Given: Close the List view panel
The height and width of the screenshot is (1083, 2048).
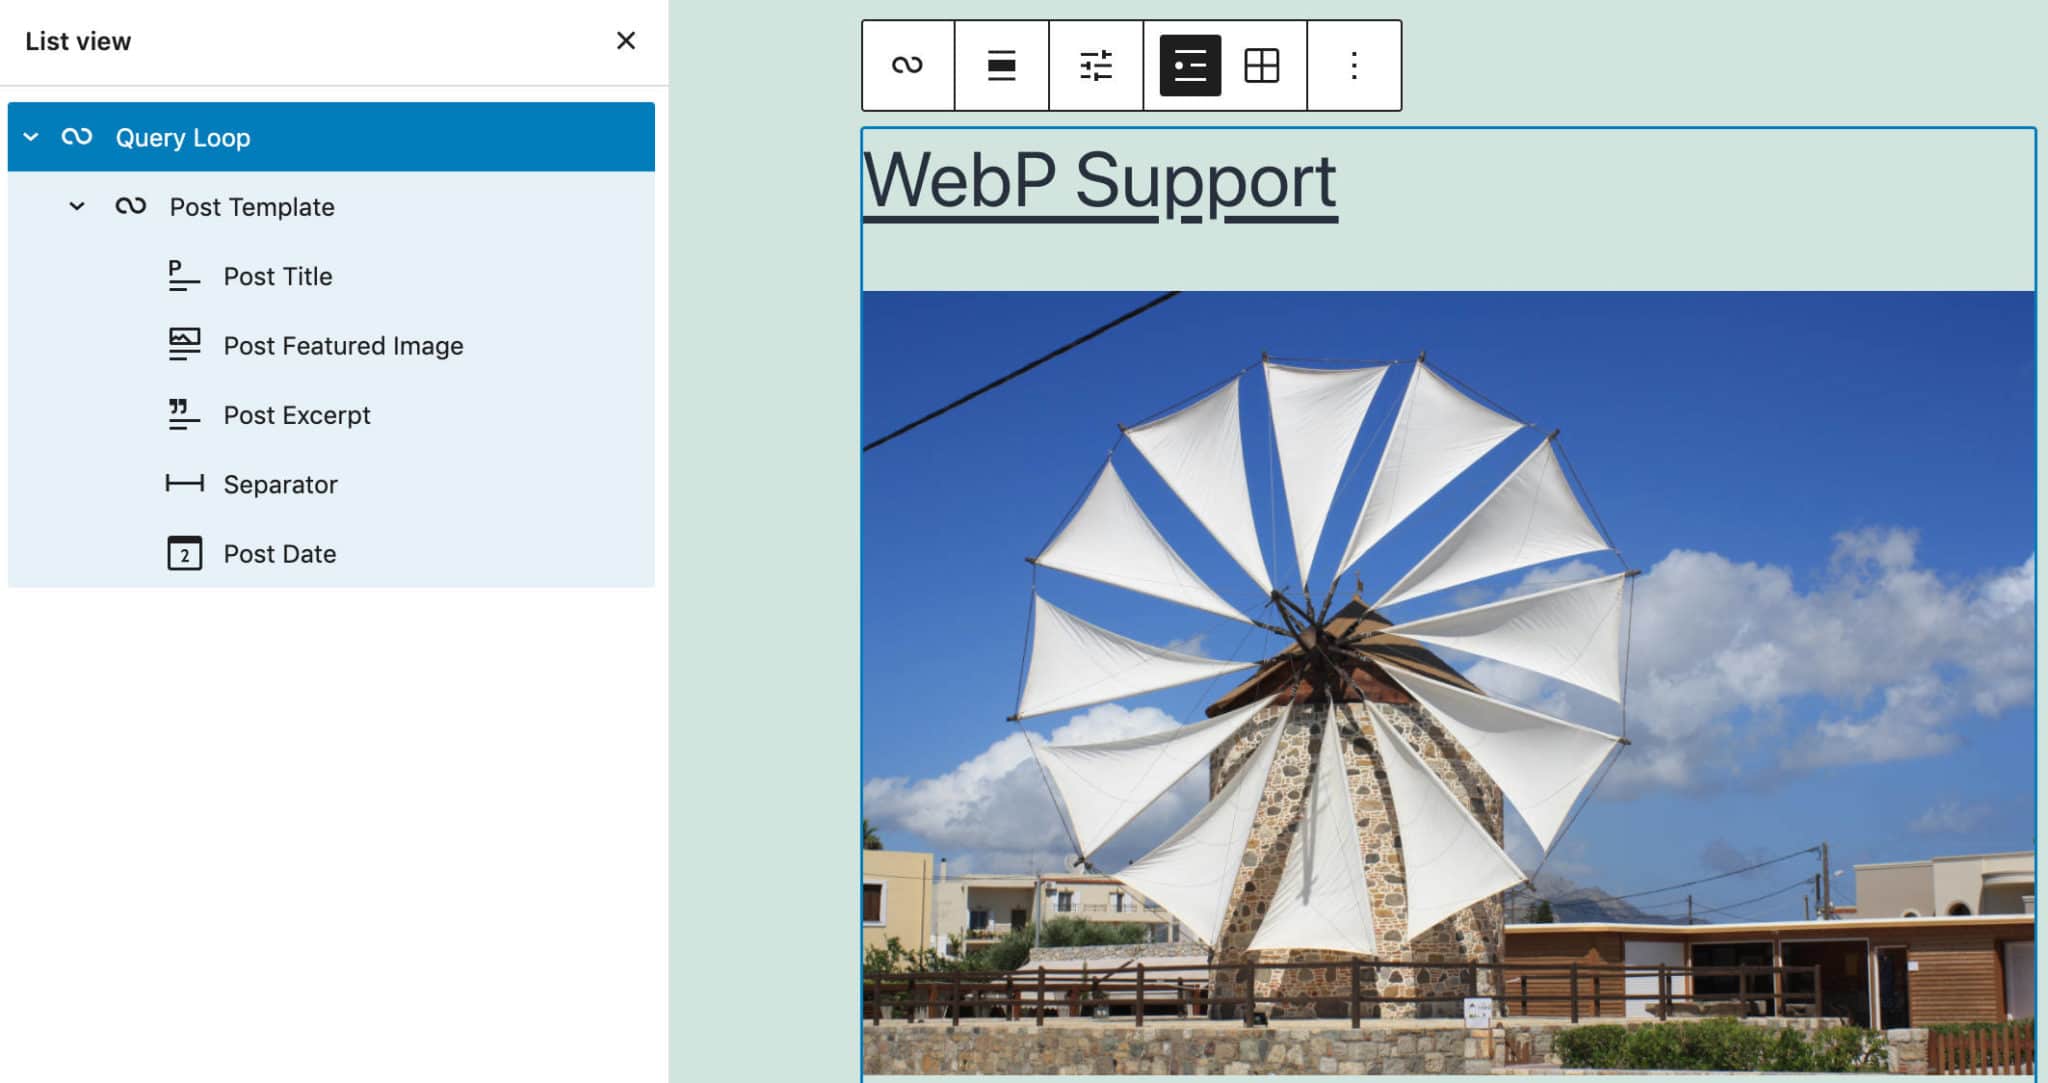Looking at the screenshot, I should click(626, 41).
